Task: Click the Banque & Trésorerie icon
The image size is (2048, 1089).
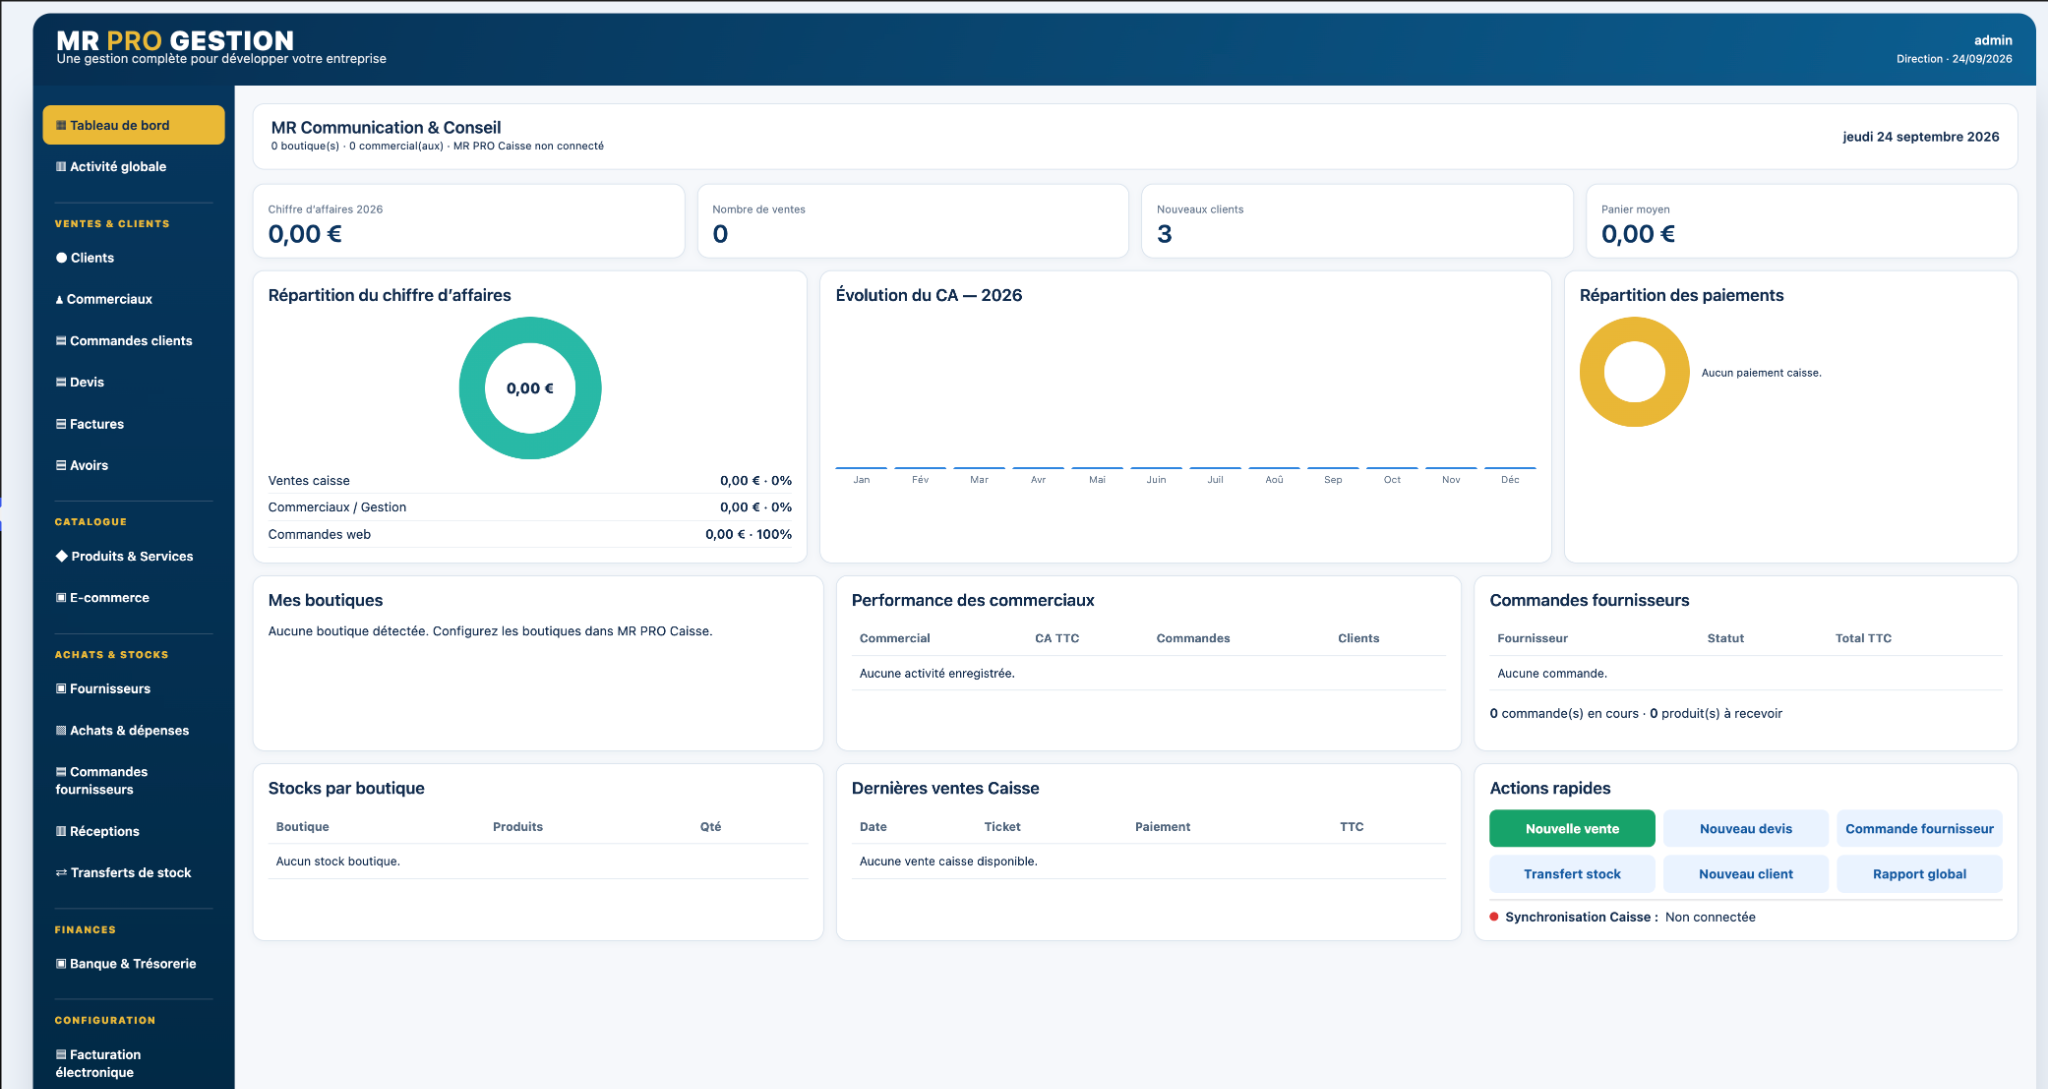Action: coord(61,964)
